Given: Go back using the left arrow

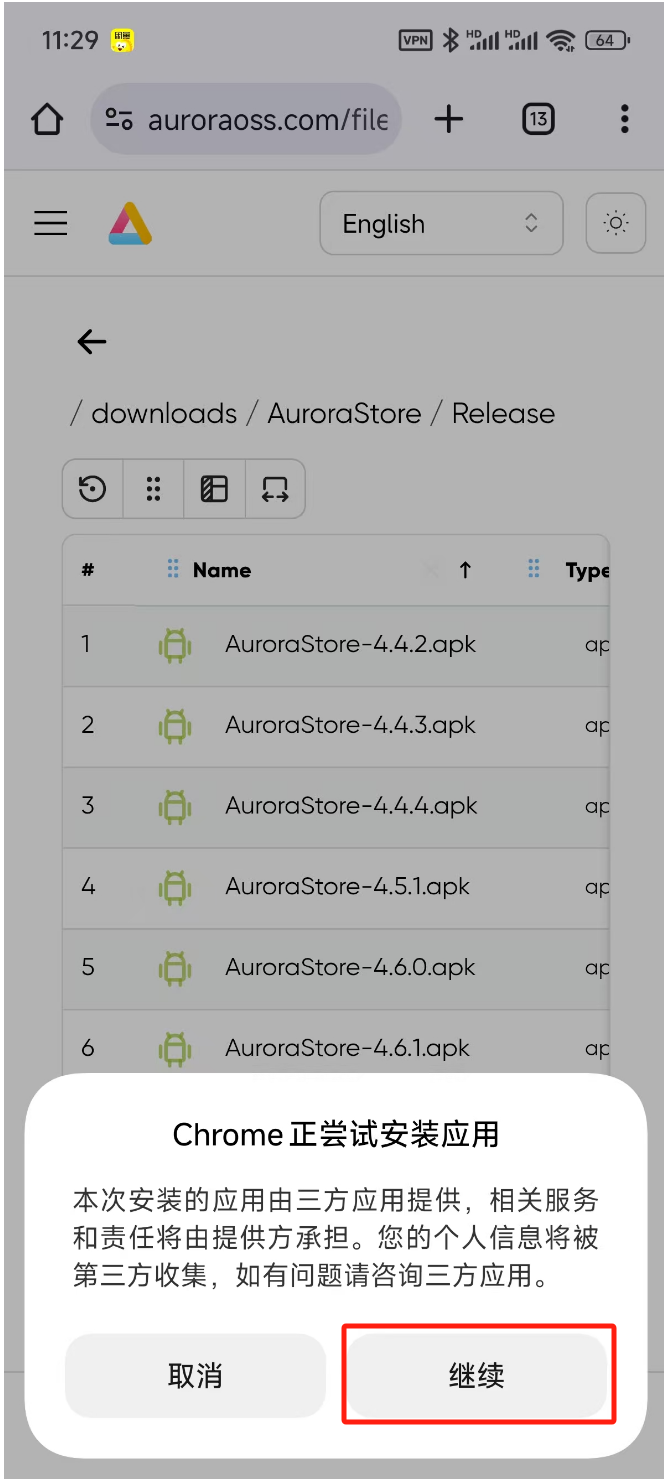Looking at the screenshot, I should click(x=92, y=342).
